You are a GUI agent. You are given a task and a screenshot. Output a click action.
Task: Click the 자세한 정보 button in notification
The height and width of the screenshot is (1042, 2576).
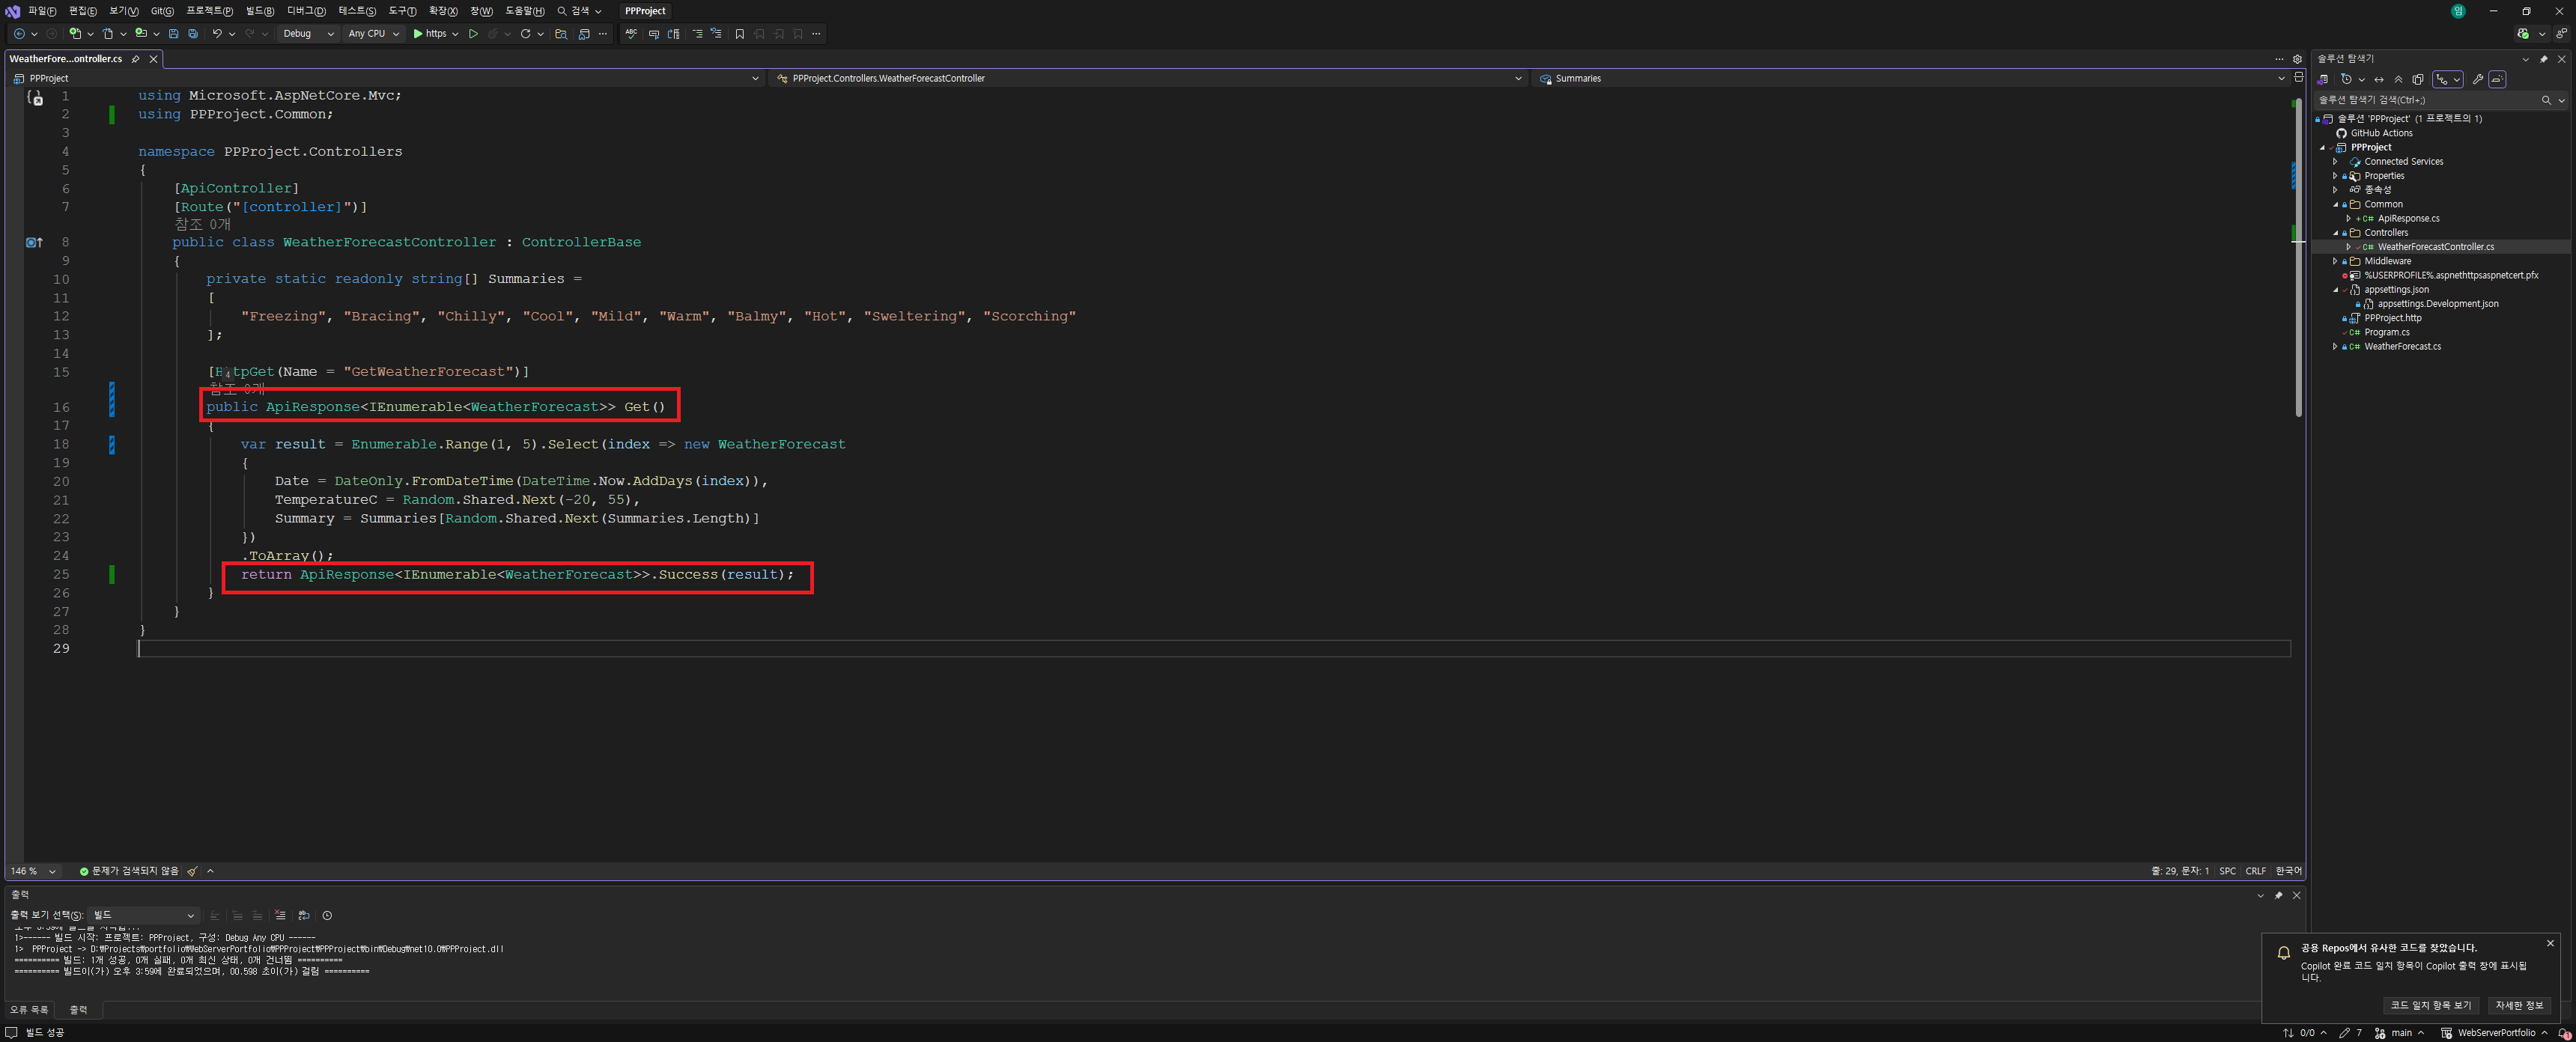2518,1005
